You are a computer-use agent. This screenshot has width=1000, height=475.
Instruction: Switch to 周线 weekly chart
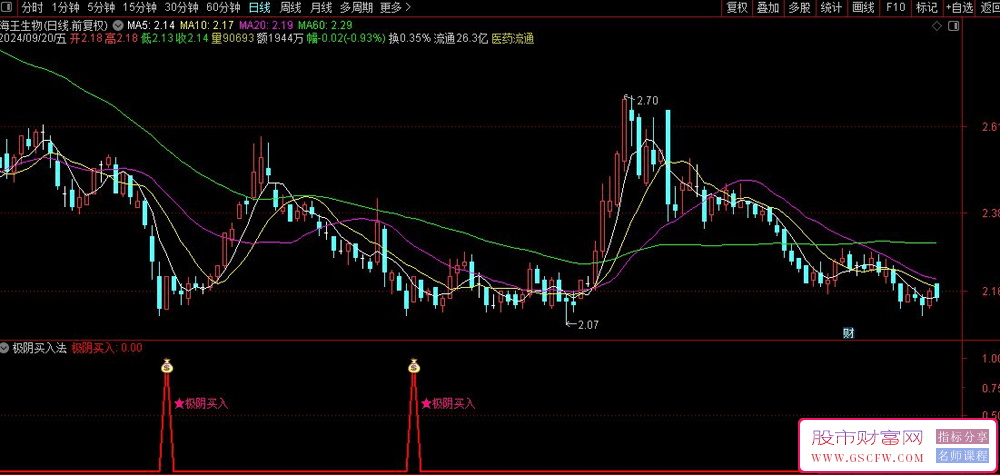tap(291, 8)
